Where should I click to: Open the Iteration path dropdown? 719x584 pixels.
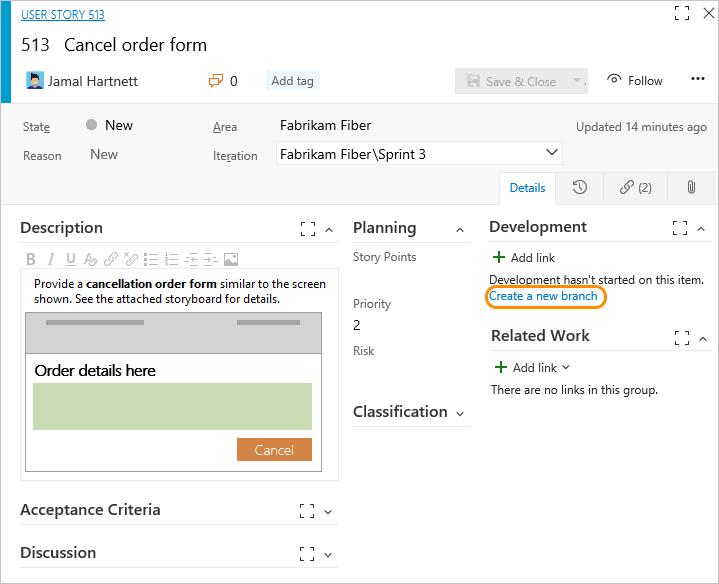point(552,154)
